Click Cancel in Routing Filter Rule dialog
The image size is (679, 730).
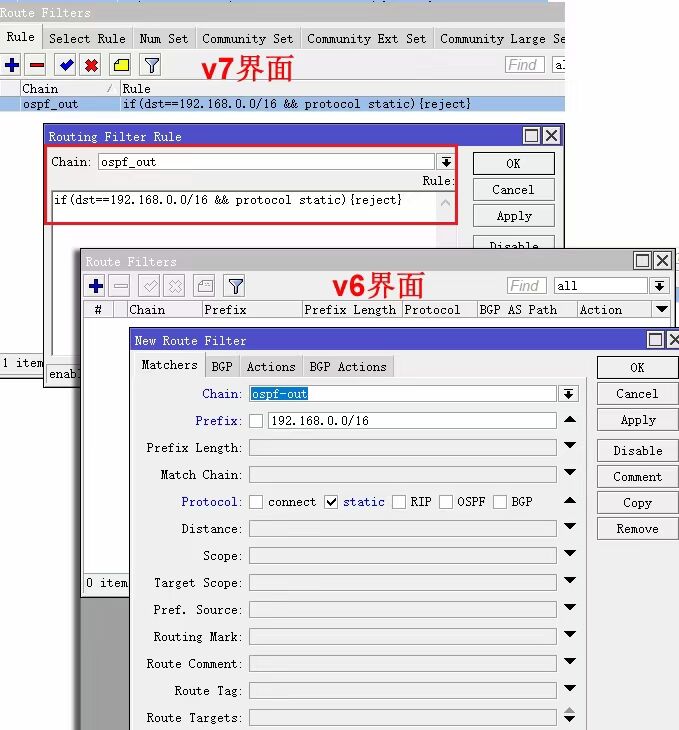(x=513, y=189)
